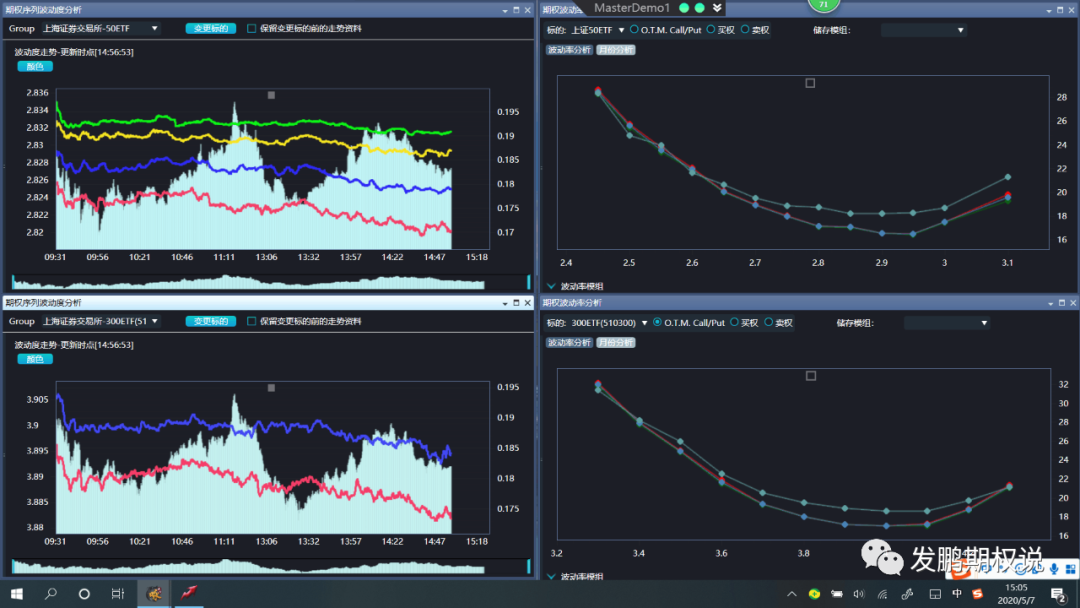Screen dimensions: 1080x608
Task: Click the microphone icon on floating input bar
Action: [1054, 569]
